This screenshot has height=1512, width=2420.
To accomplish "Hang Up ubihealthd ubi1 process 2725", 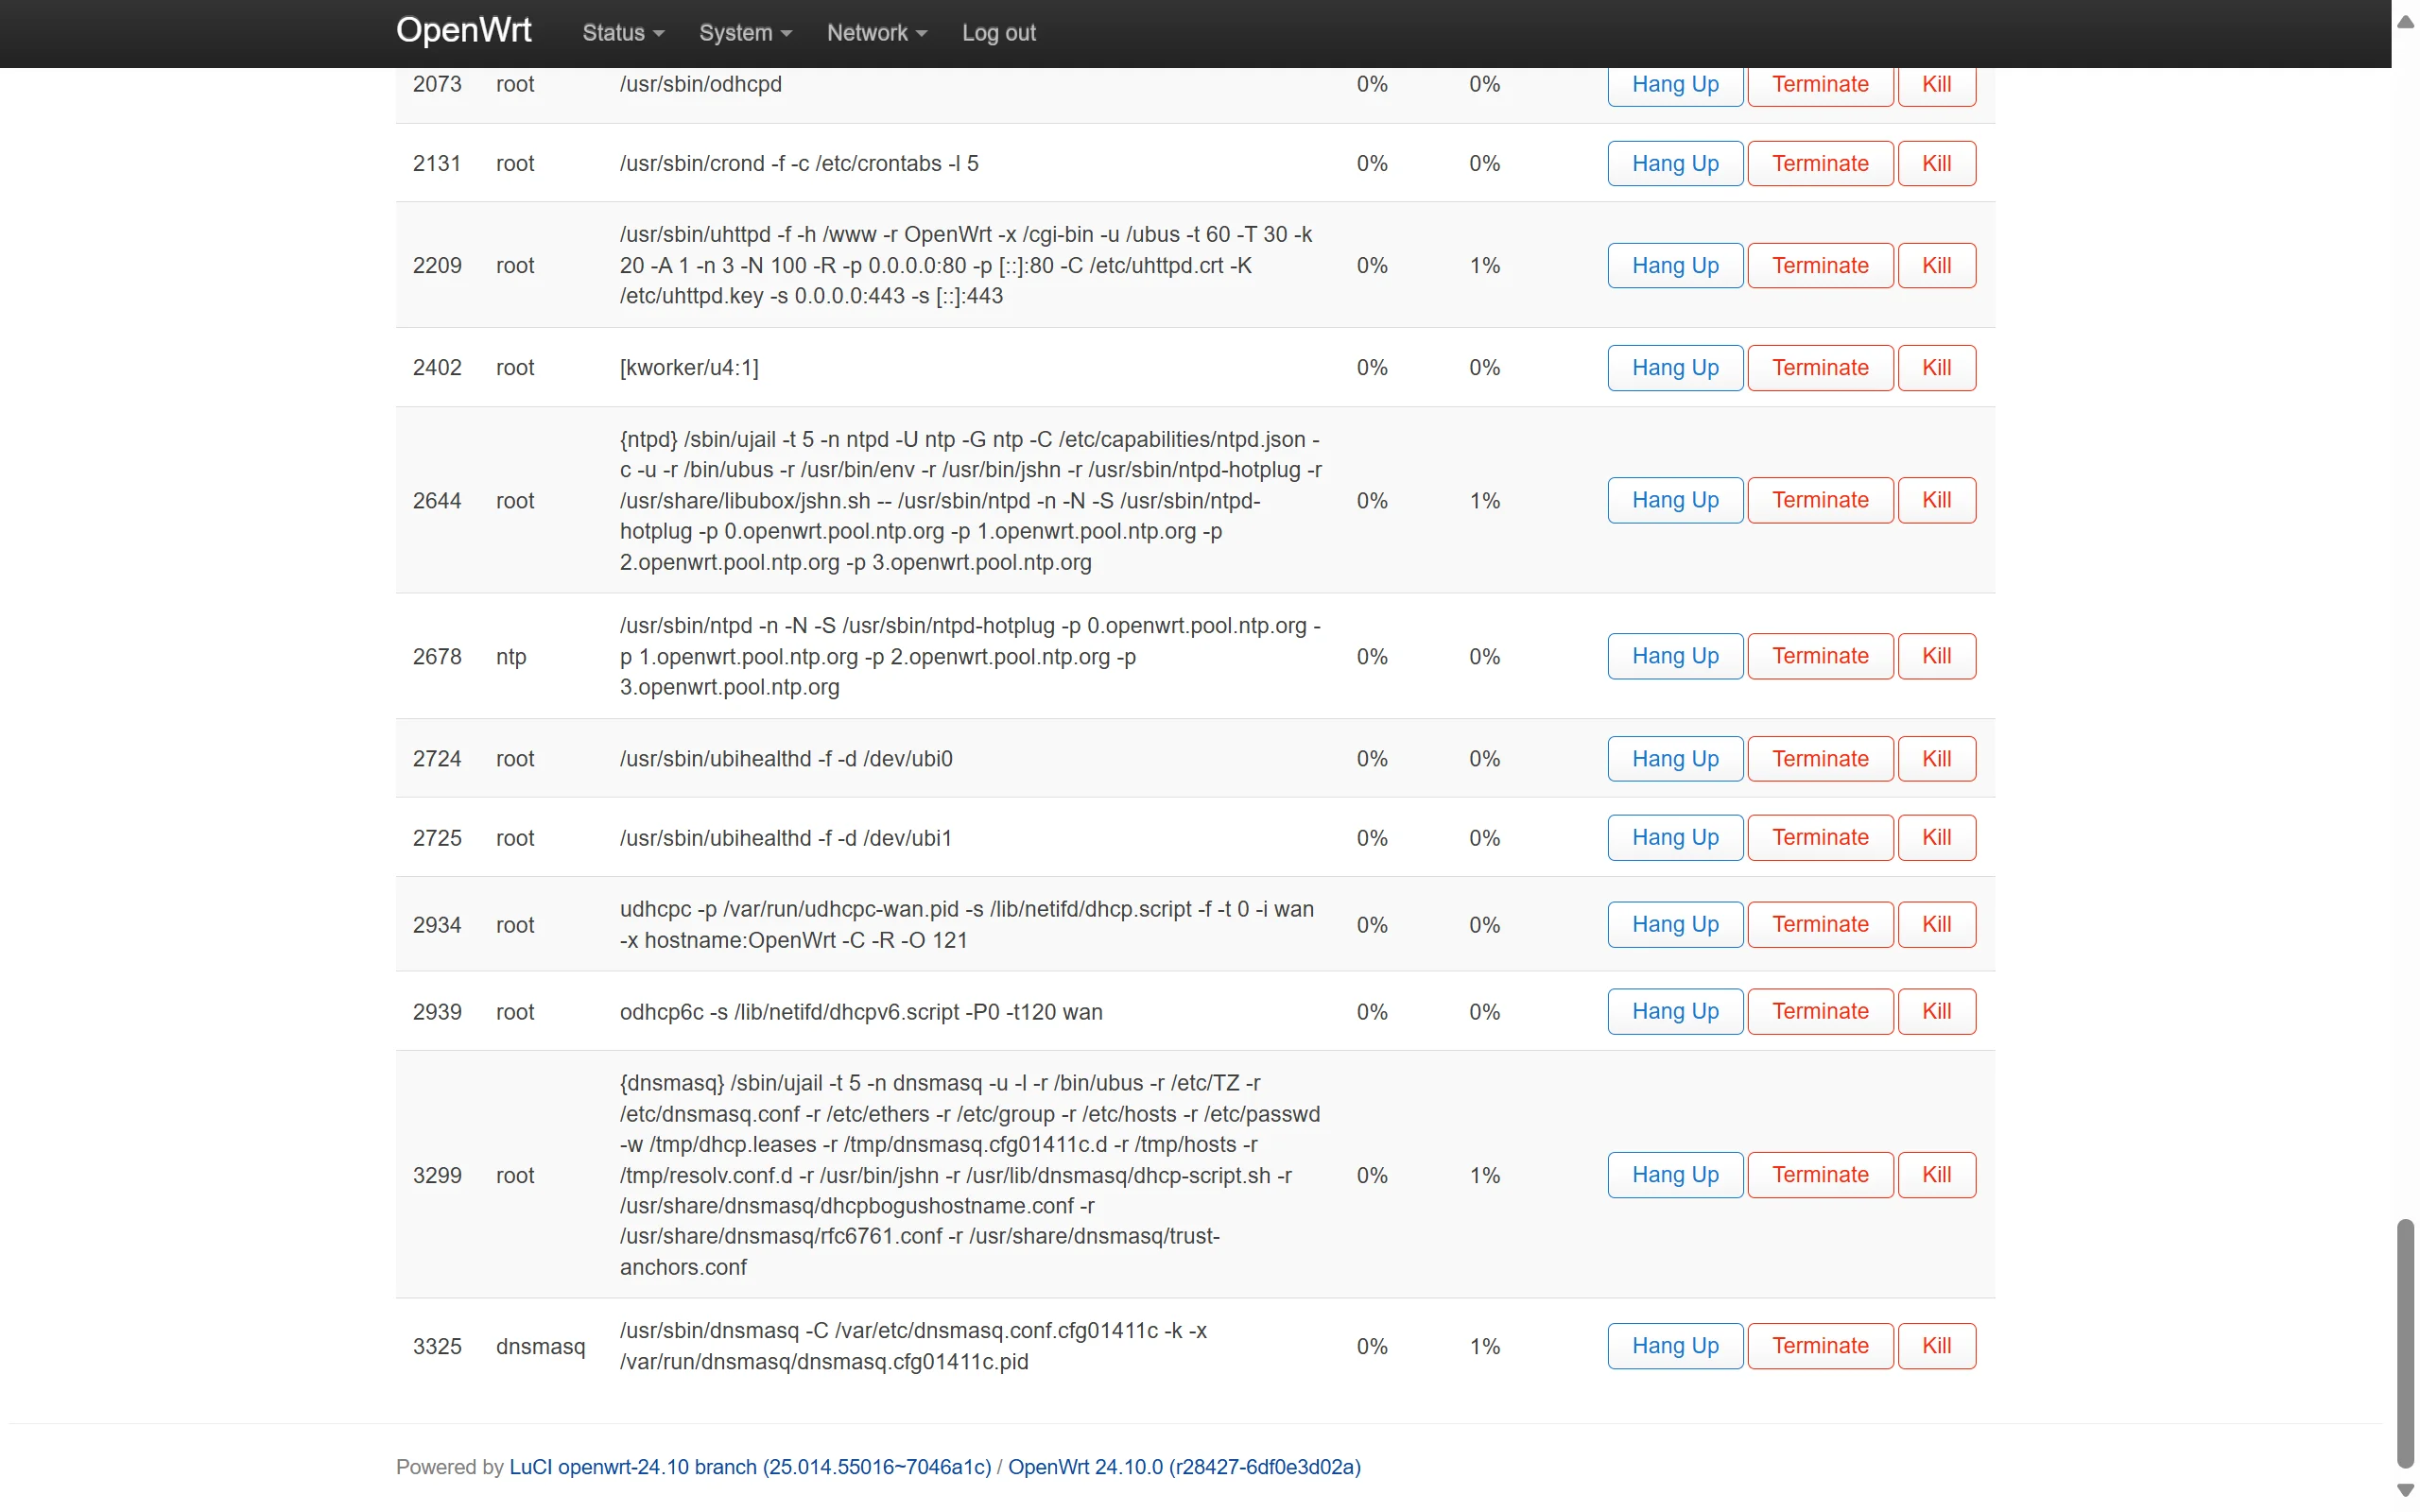I will (1675, 837).
